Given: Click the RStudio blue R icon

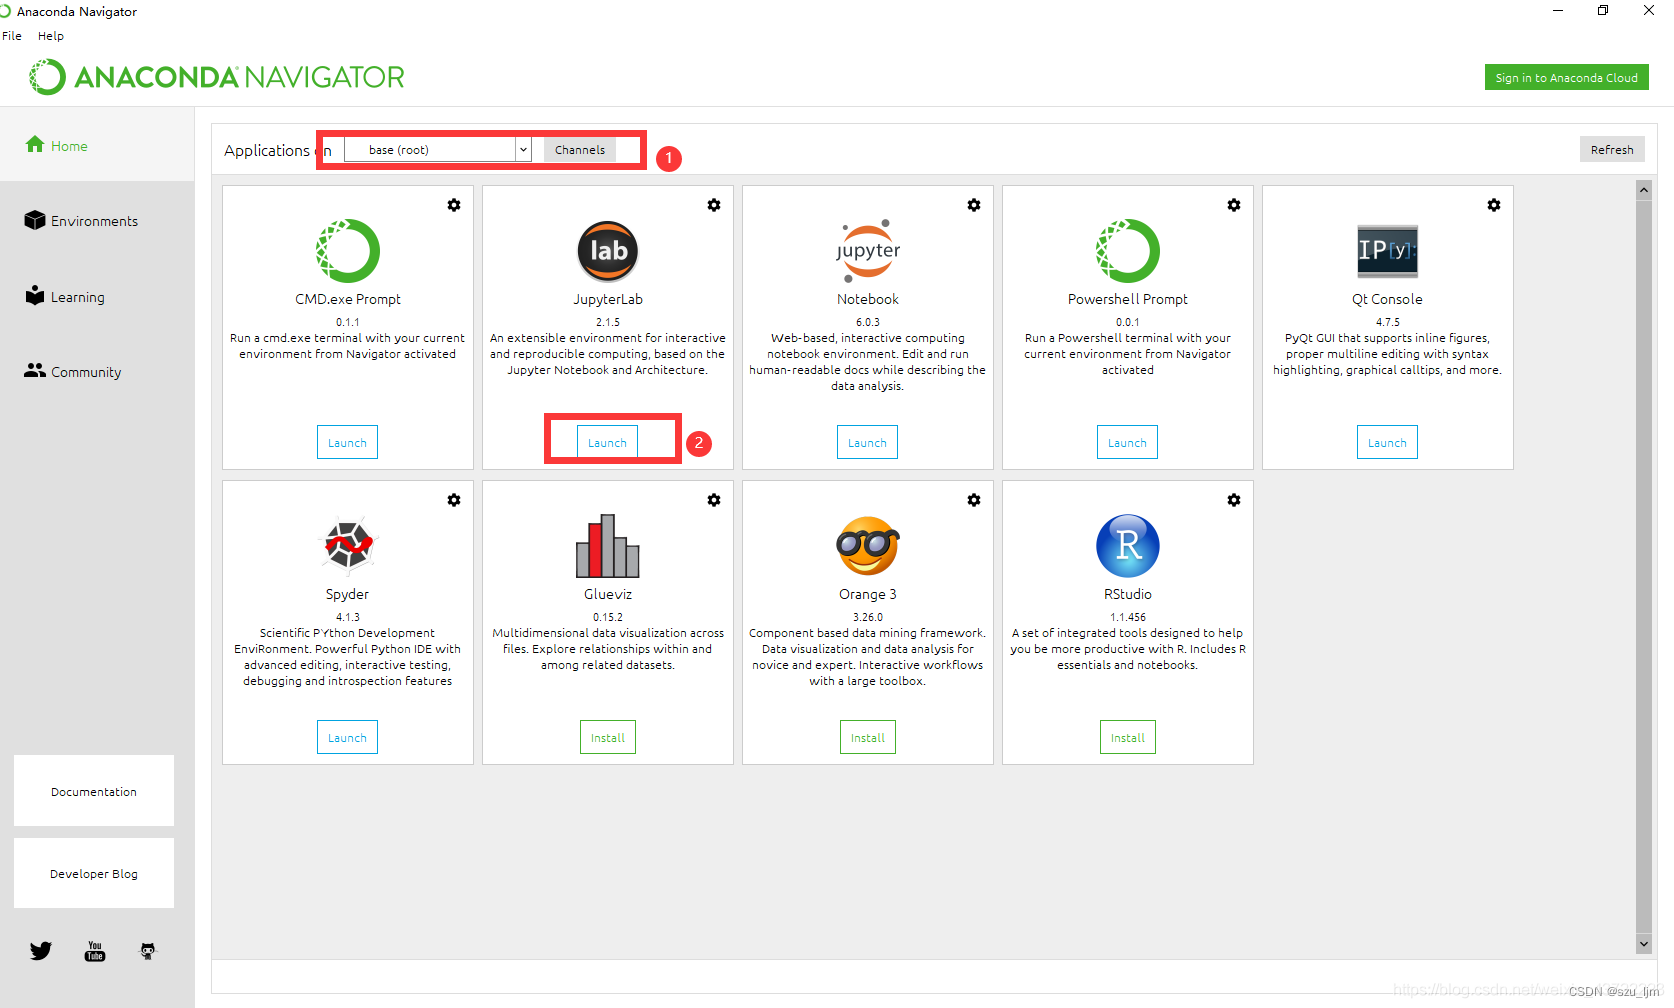Looking at the screenshot, I should (1128, 546).
